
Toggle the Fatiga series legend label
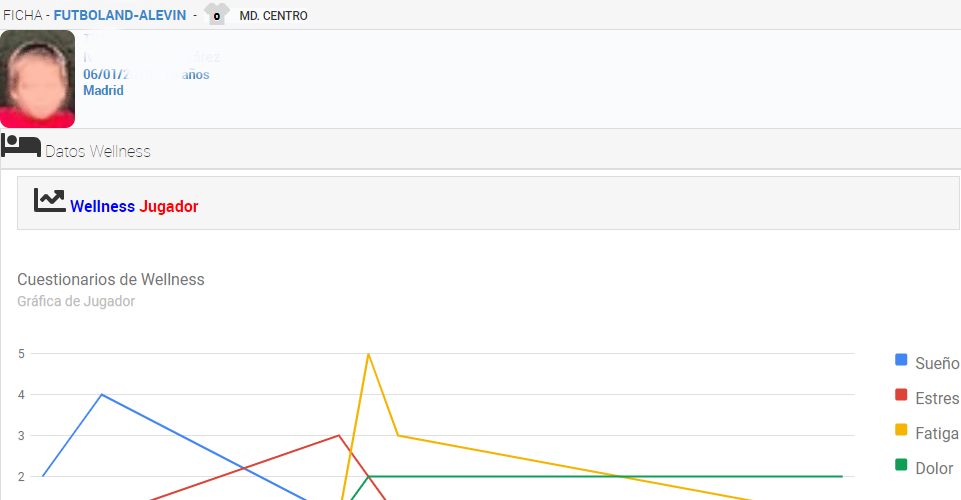click(936, 433)
